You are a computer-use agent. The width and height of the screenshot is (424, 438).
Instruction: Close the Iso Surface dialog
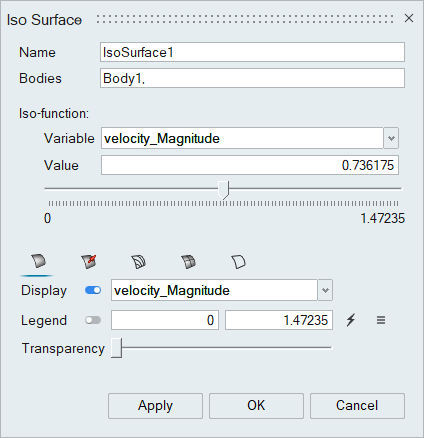coord(409,18)
